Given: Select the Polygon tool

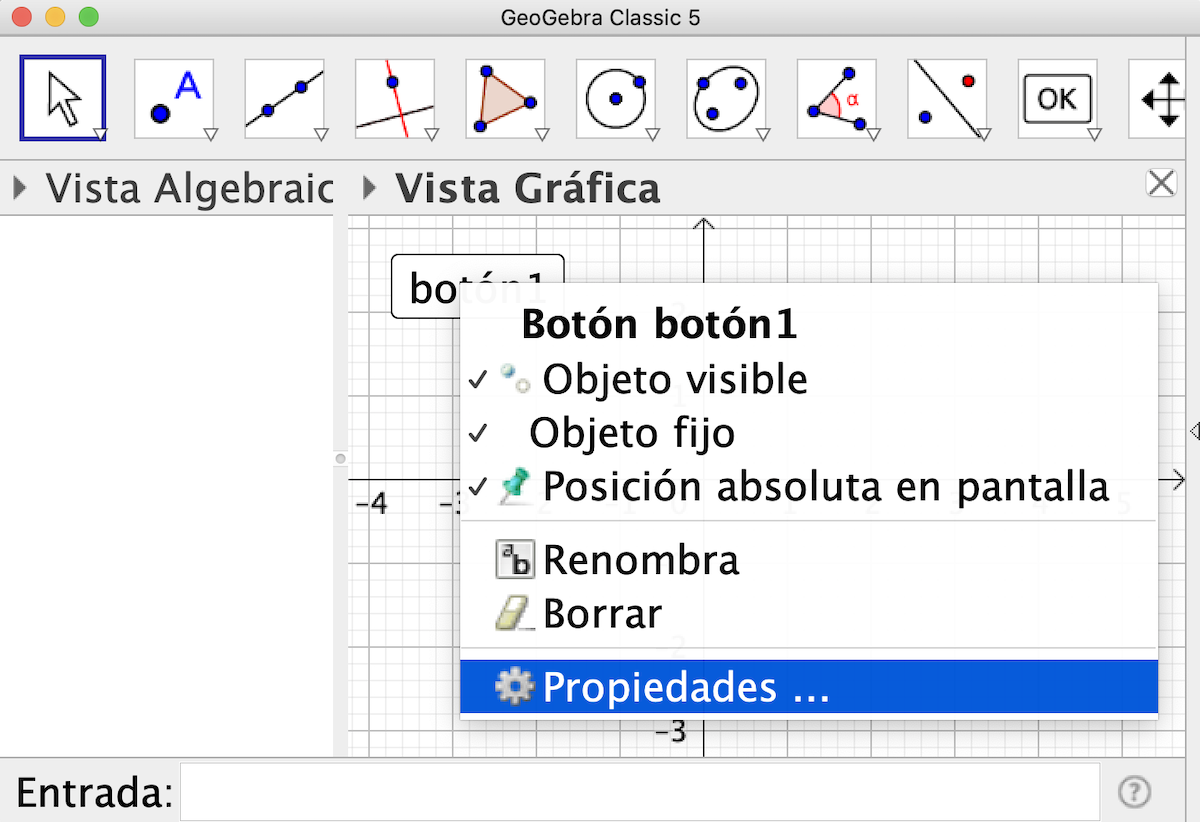Looking at the screenshot, I should (x=506, y=98).
